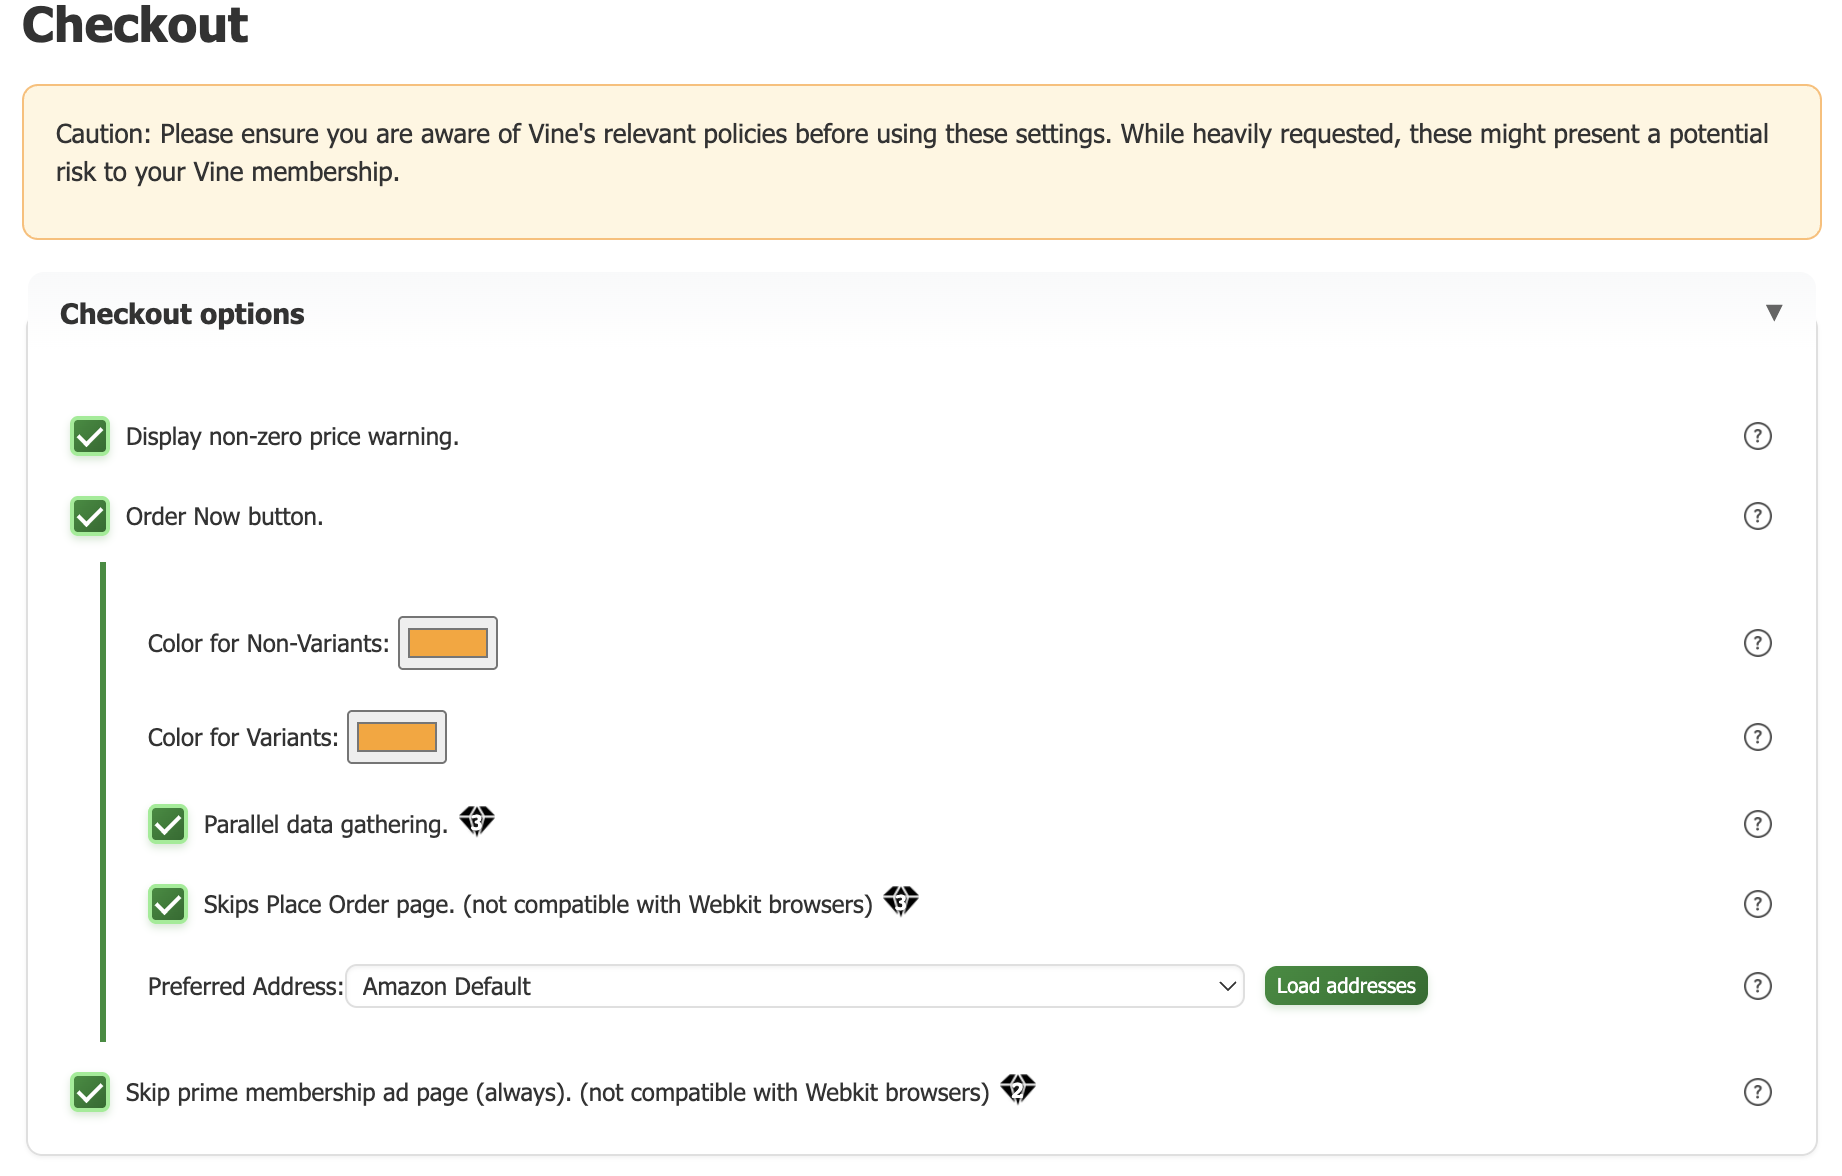Viewport: 1842px width, 1176px height.
Task: Open help icon for Order Now button
Action: pos(1757,516)
